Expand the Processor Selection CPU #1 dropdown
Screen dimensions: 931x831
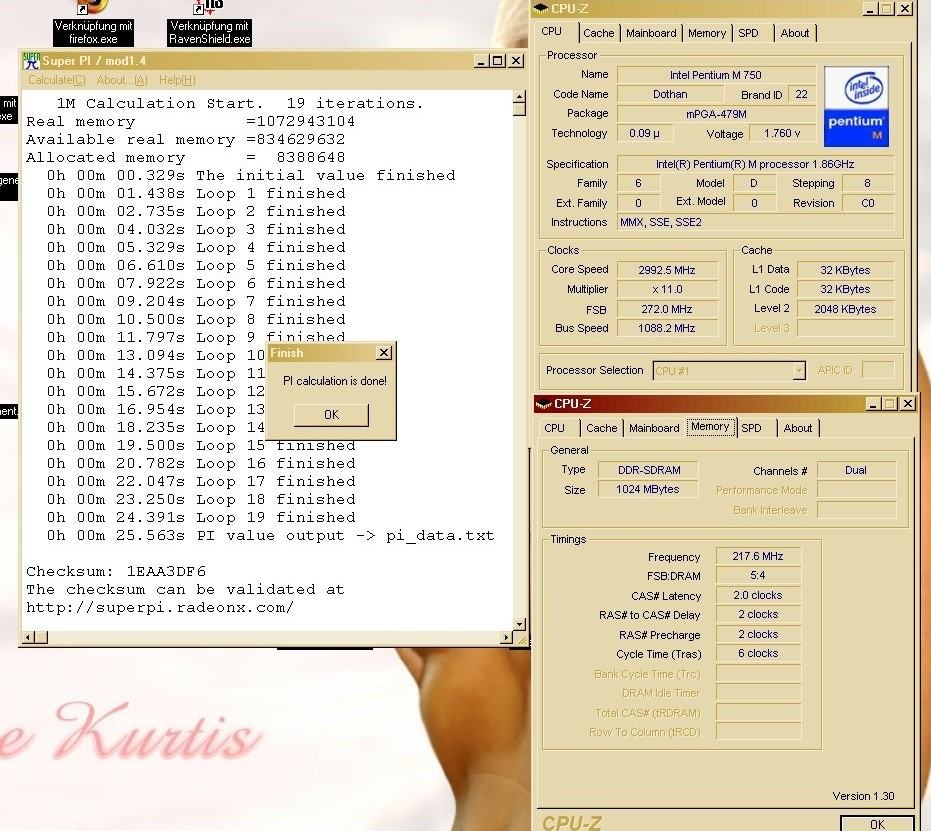799,371
